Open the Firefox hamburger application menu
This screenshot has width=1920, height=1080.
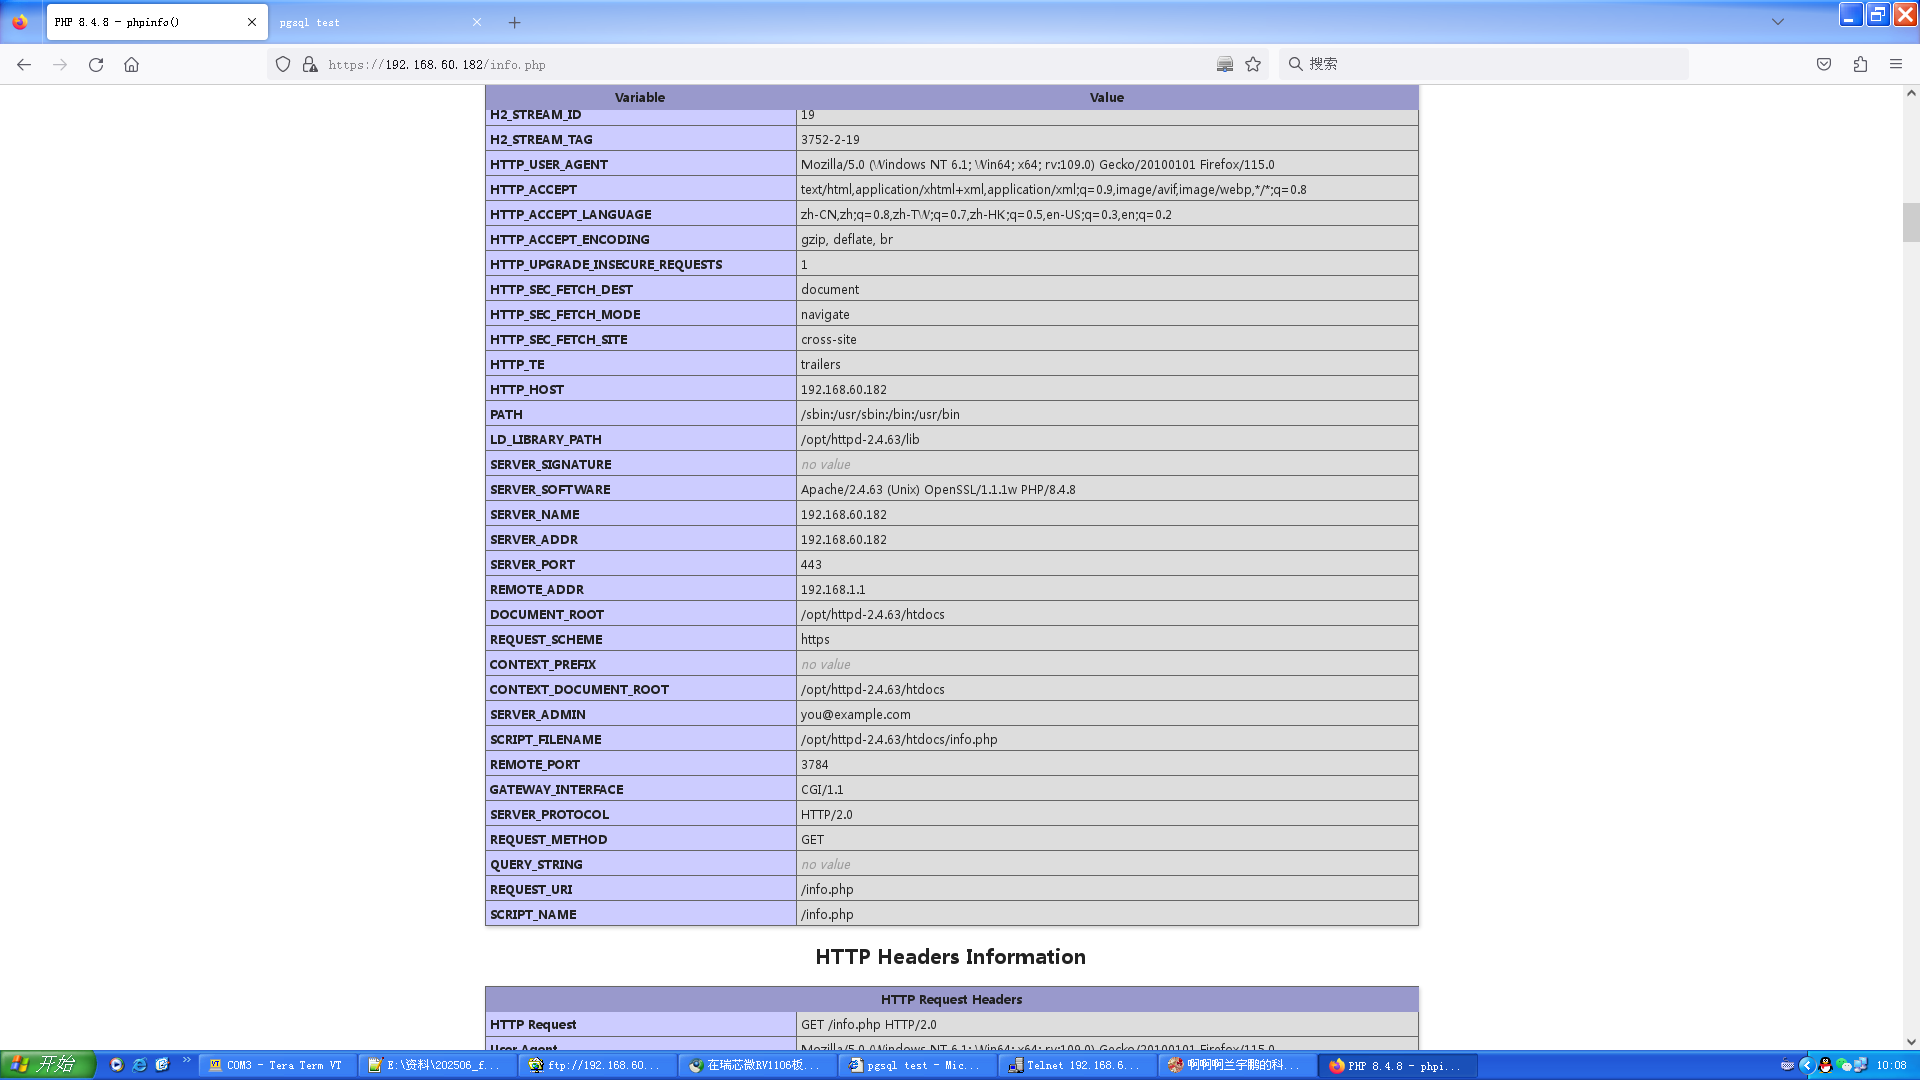point(1896,64)
